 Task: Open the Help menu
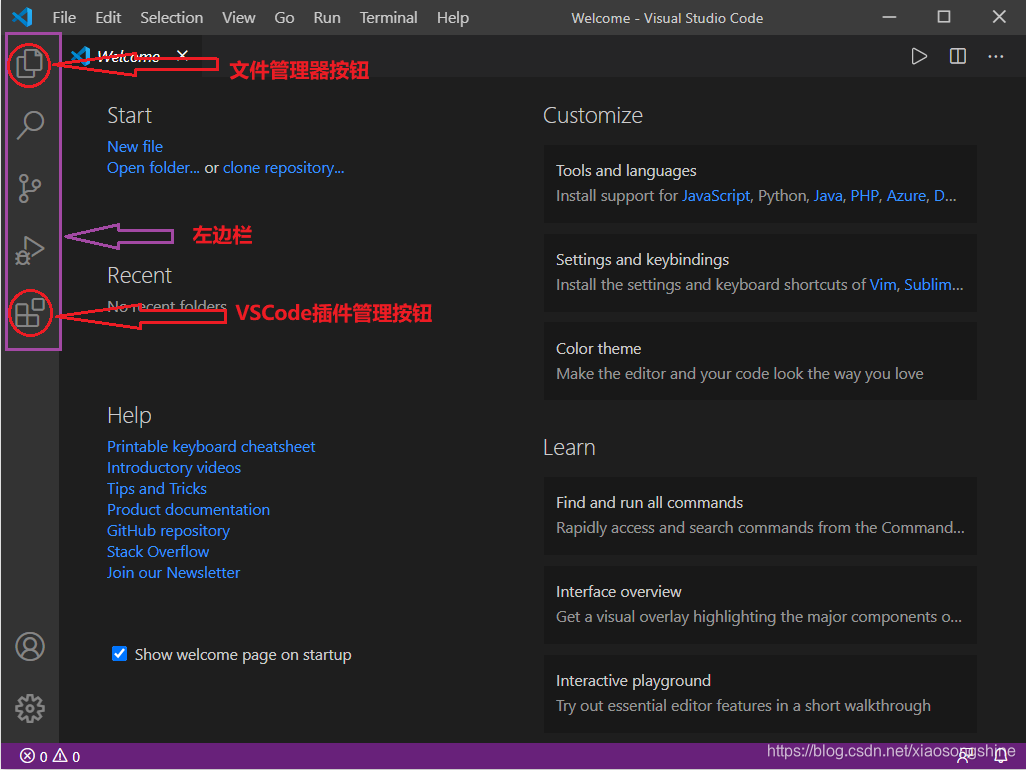click(453, 18)
